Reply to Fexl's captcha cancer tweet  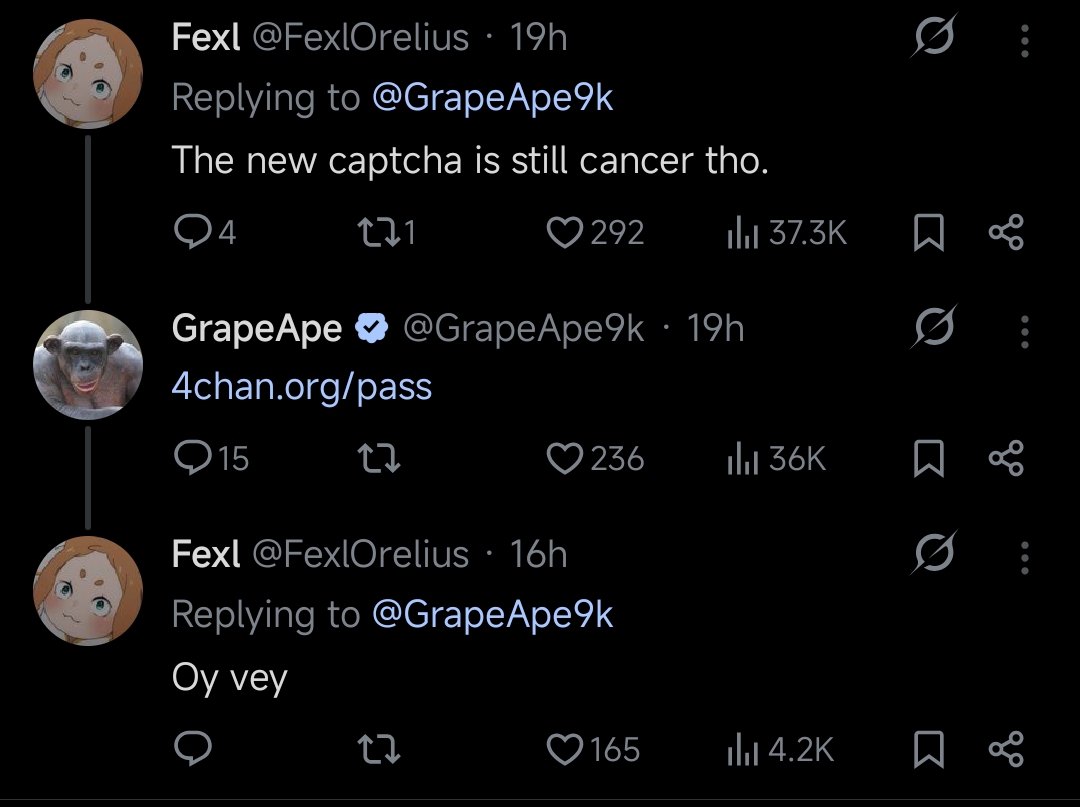click(x=205, y=232)
